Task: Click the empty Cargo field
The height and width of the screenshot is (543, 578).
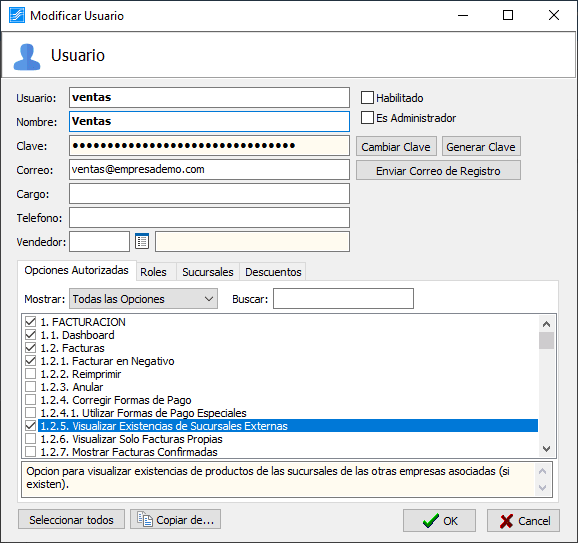Action: (209, 194)
